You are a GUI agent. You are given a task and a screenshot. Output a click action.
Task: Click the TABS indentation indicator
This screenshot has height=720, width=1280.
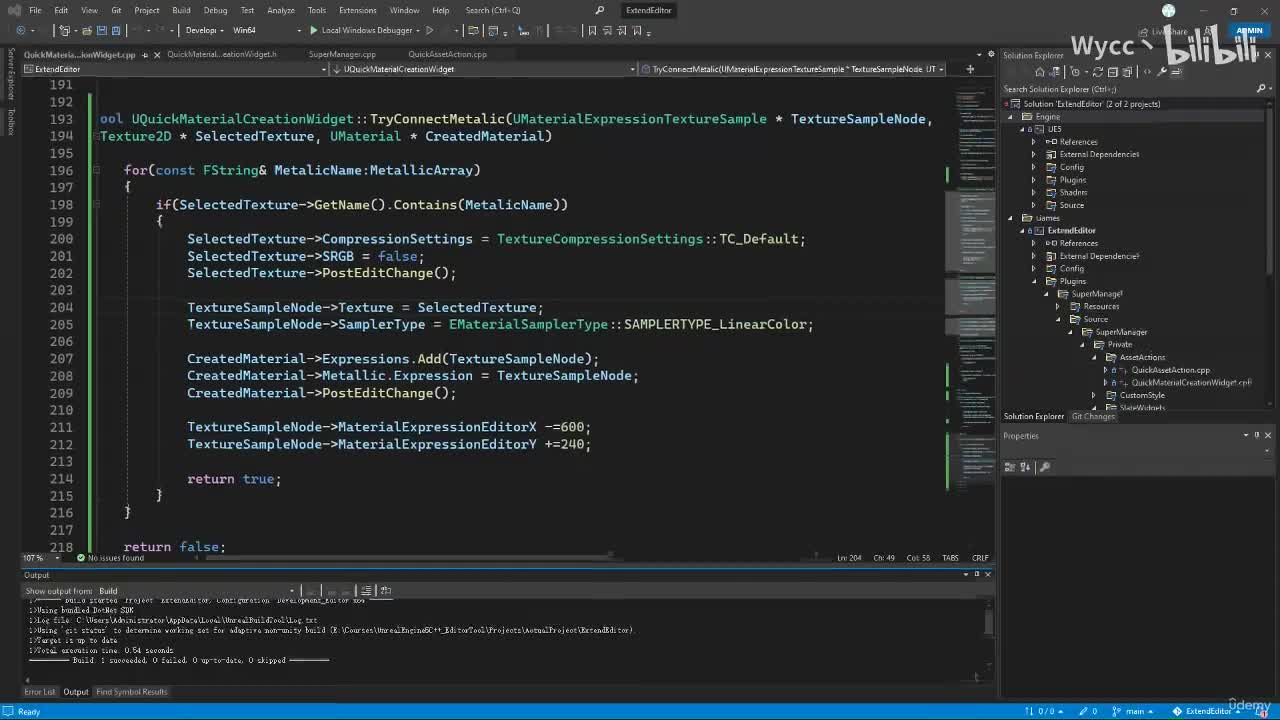[x=950, y=558]
